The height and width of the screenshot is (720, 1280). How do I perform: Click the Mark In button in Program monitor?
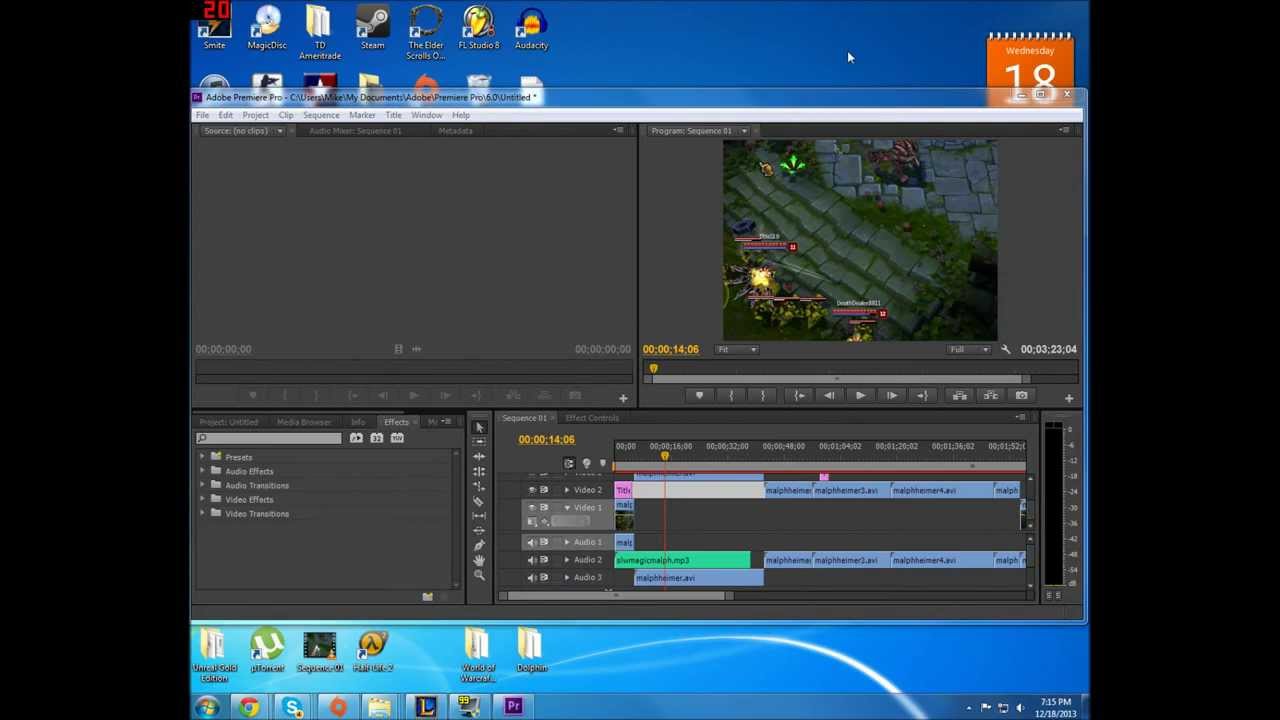(x=731, y=396)
